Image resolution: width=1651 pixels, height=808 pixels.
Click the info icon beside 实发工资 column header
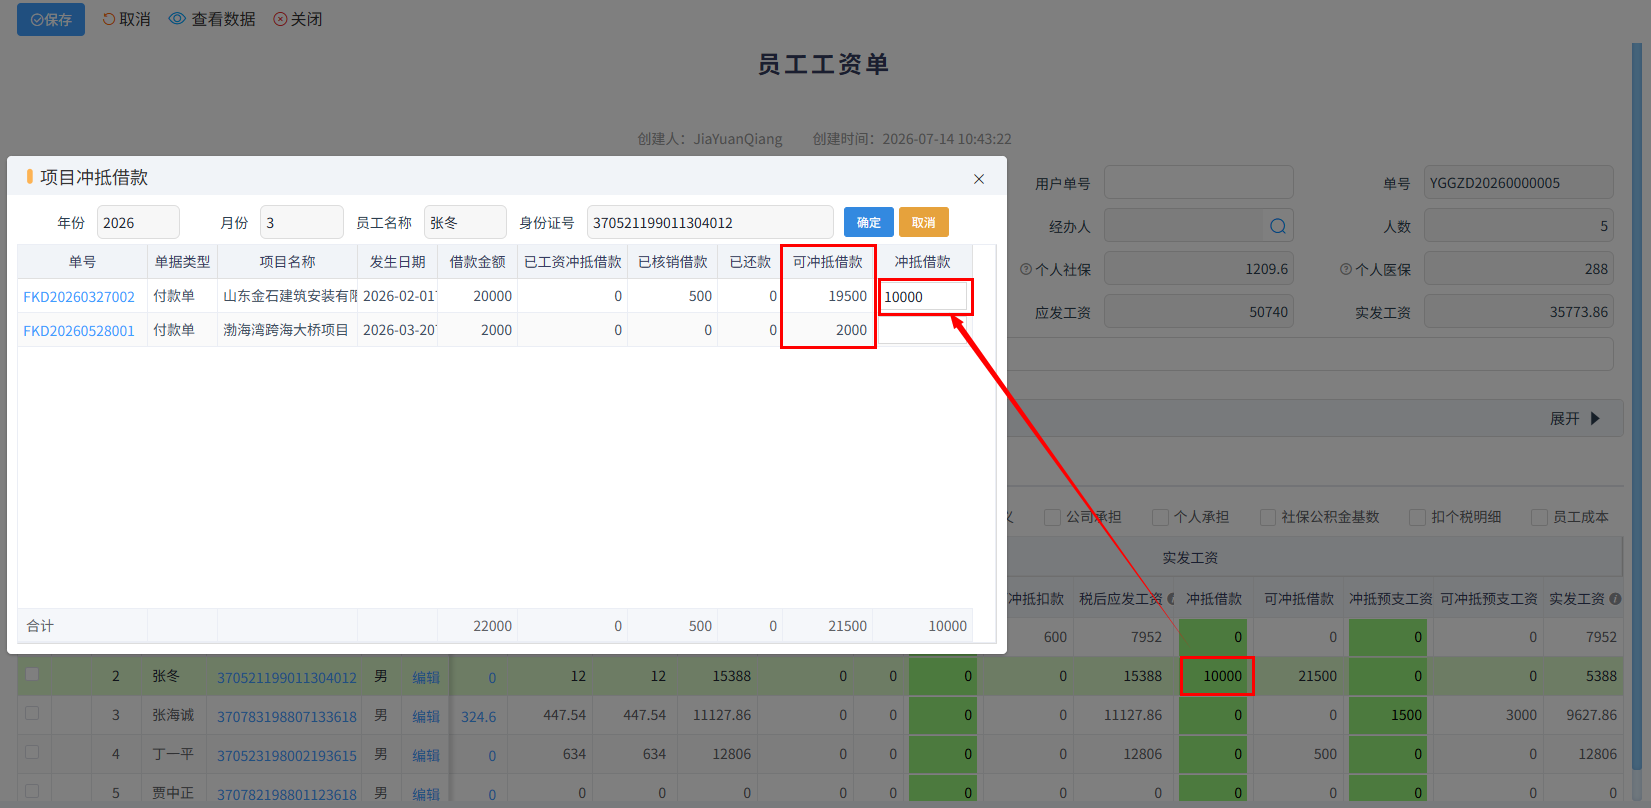(1615, 599)
